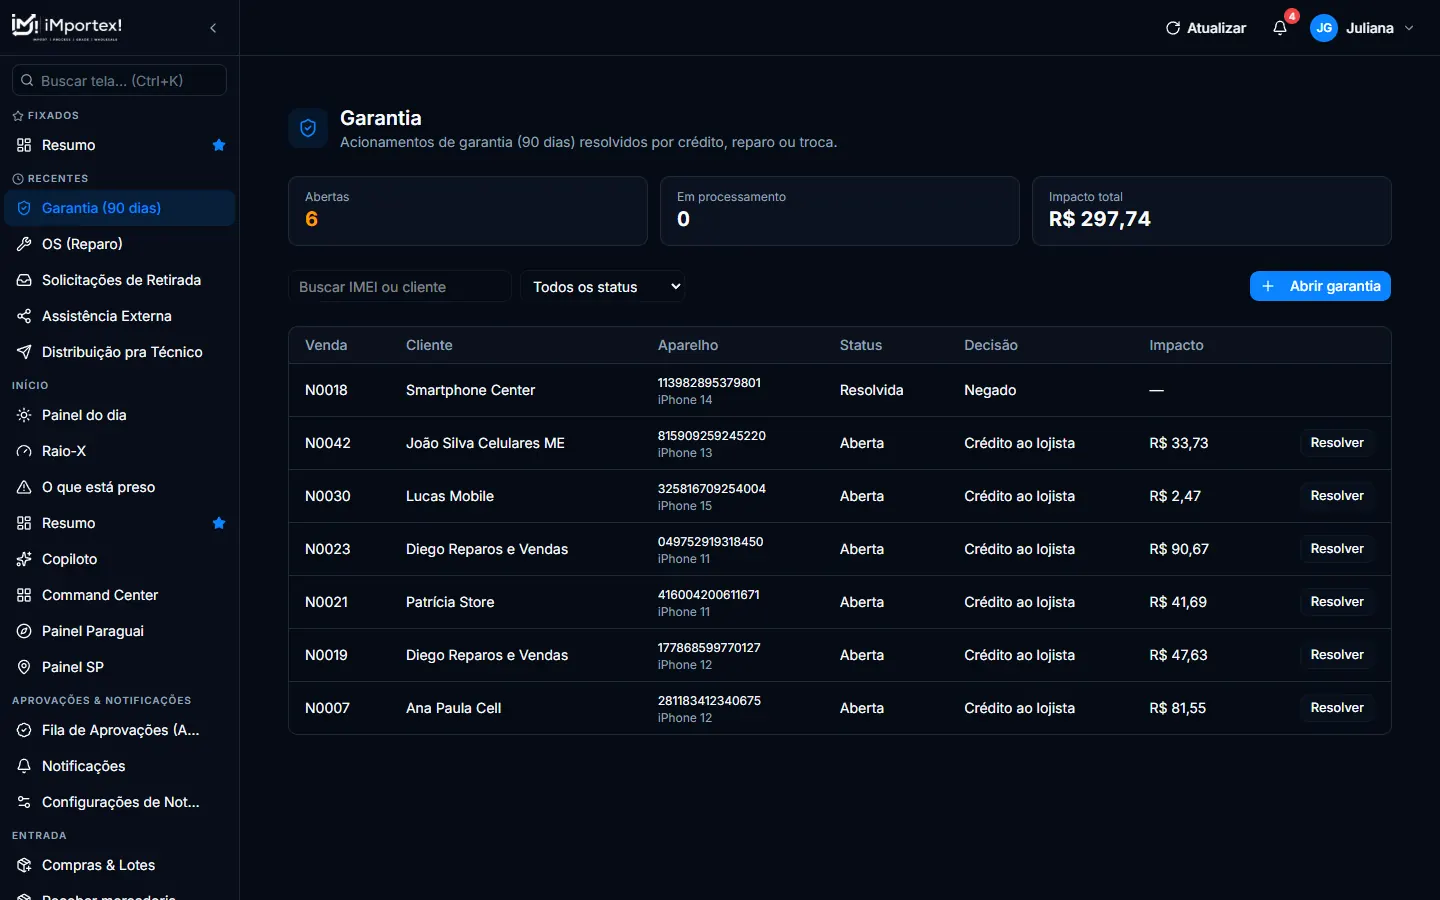Open Configurações de Notificações menu item
The image size is (1440, 900).
coord(120,802)
